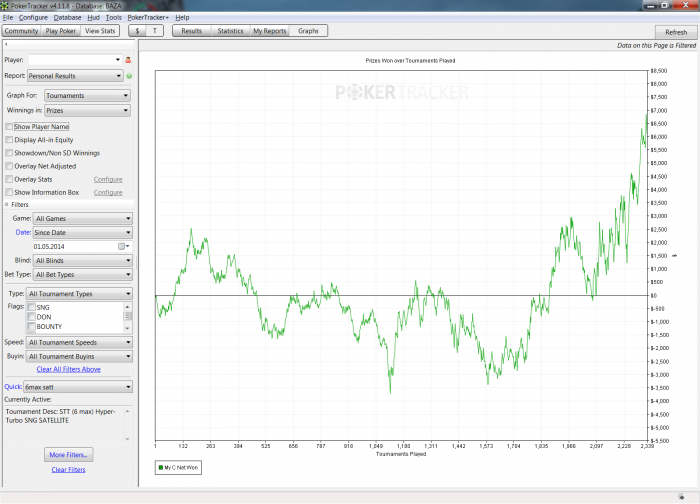
Task: Select the dollar sign cash games button
Action: pyautogui.click(x=138, y=31)
